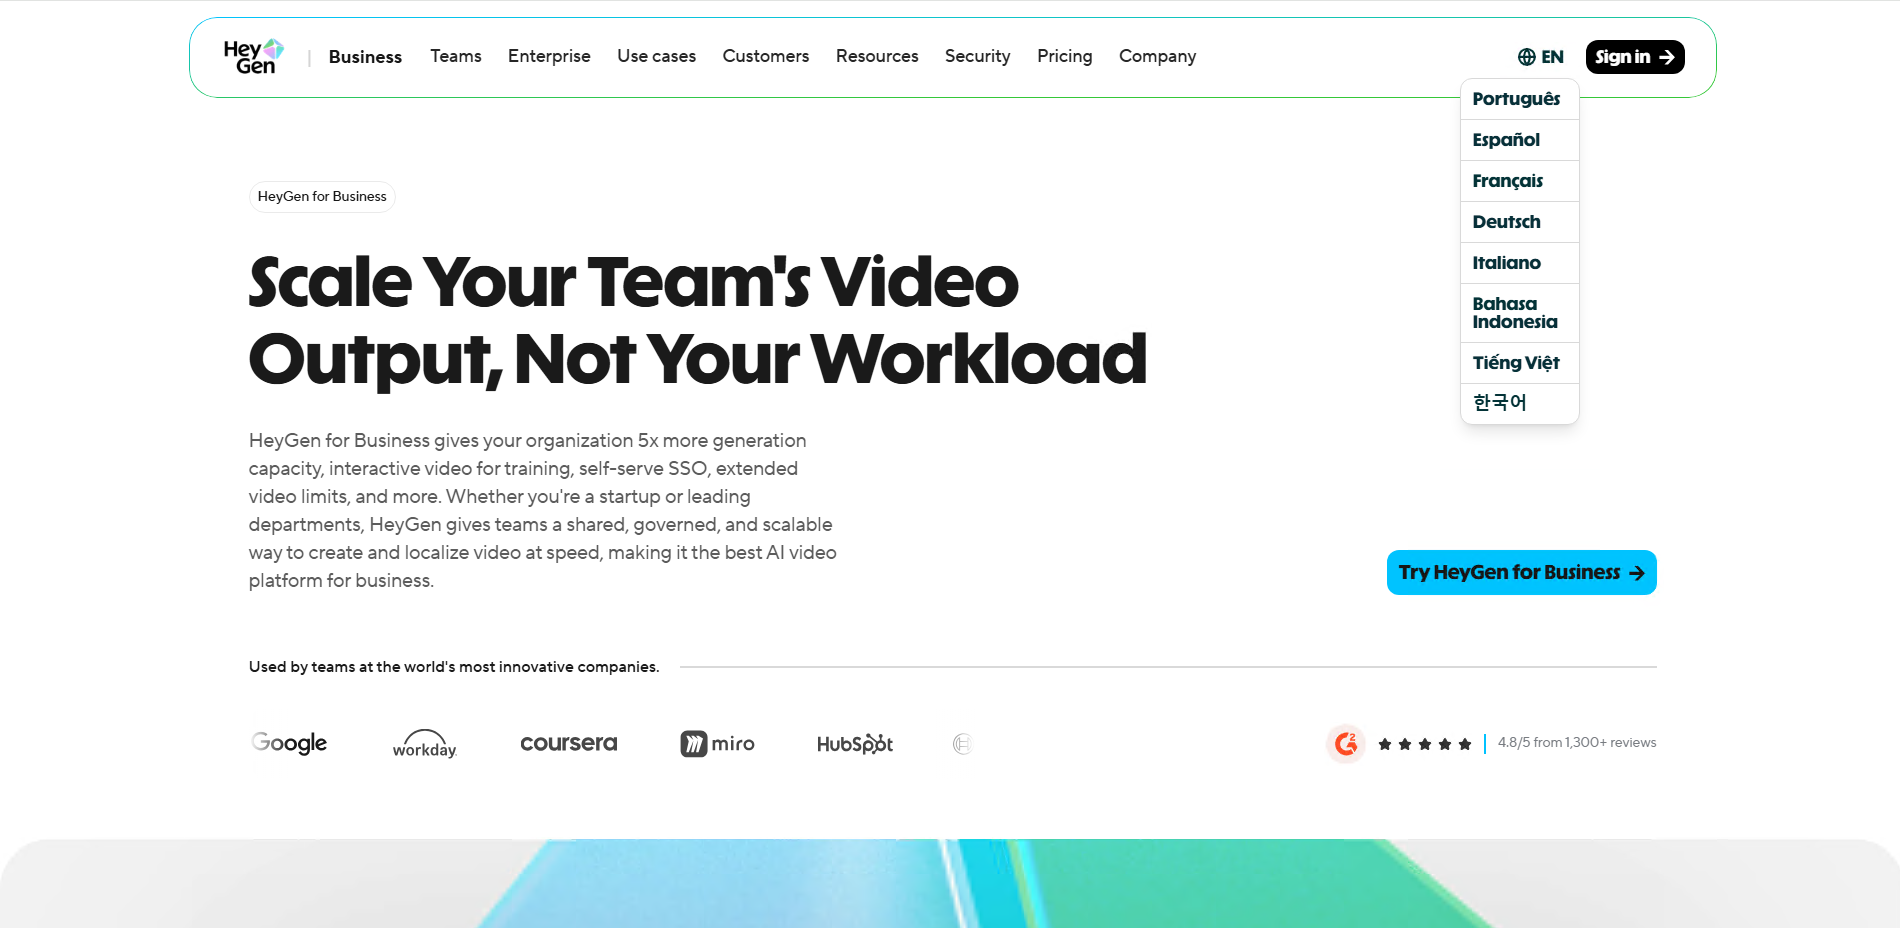
Task: Click the Sign in button
Action: [x=1634, y=57]
